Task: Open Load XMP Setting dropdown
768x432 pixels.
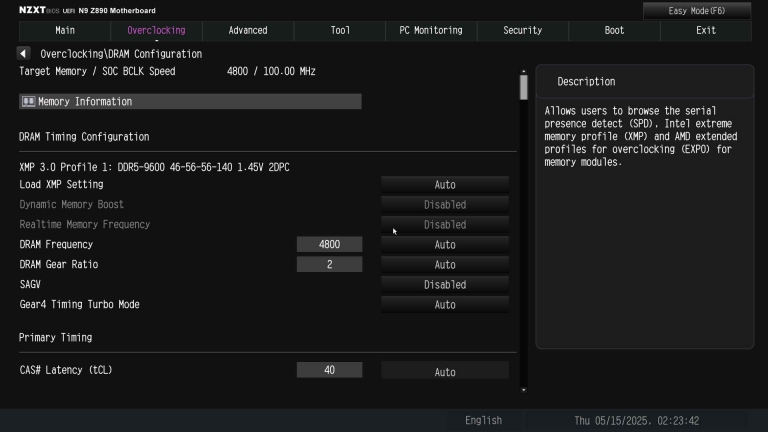Action: 445,185
